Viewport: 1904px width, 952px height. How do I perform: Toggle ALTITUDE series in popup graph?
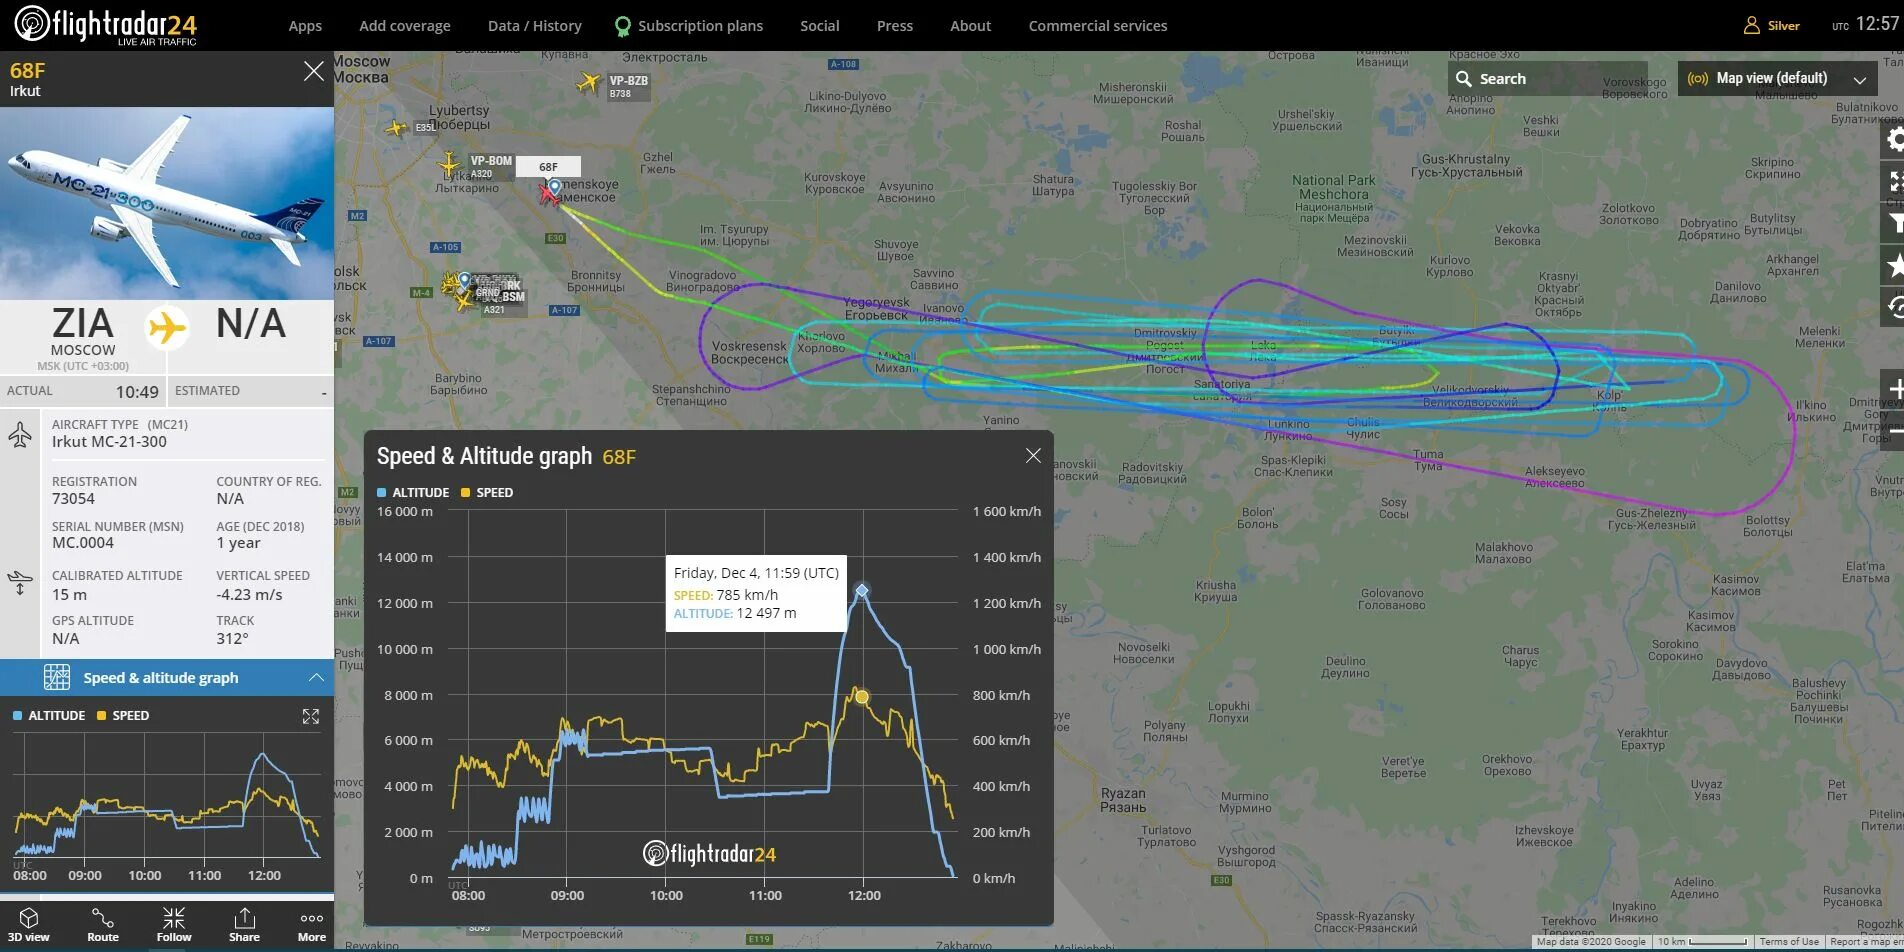pos(413,493)
